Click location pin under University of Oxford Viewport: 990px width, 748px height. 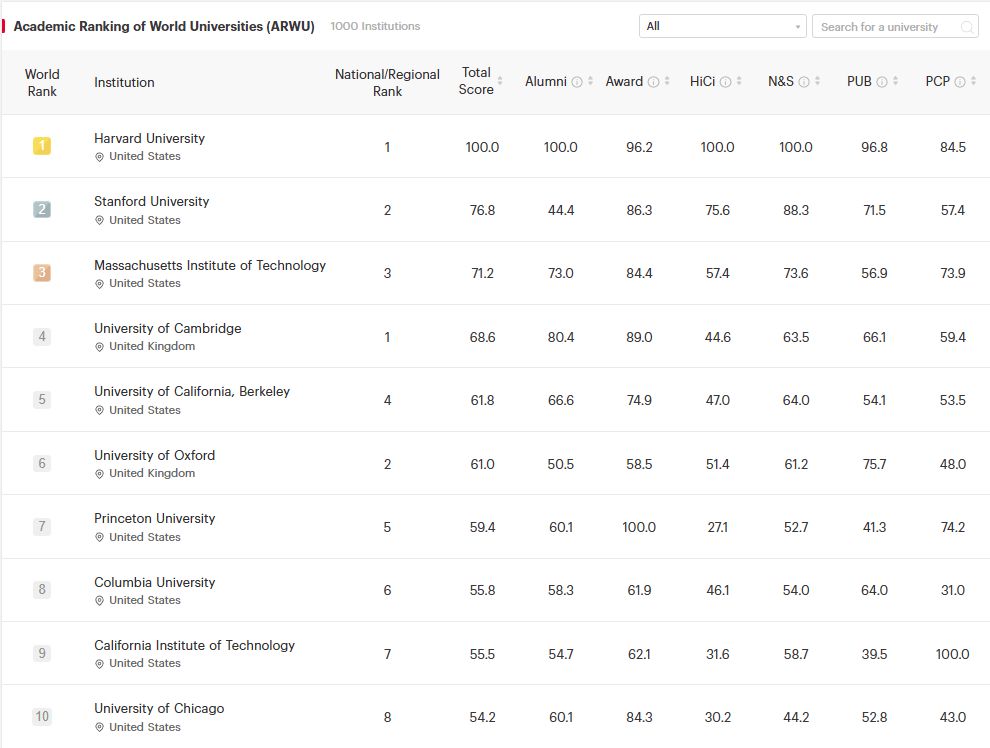pyautogui.click(x=99, y=474)
